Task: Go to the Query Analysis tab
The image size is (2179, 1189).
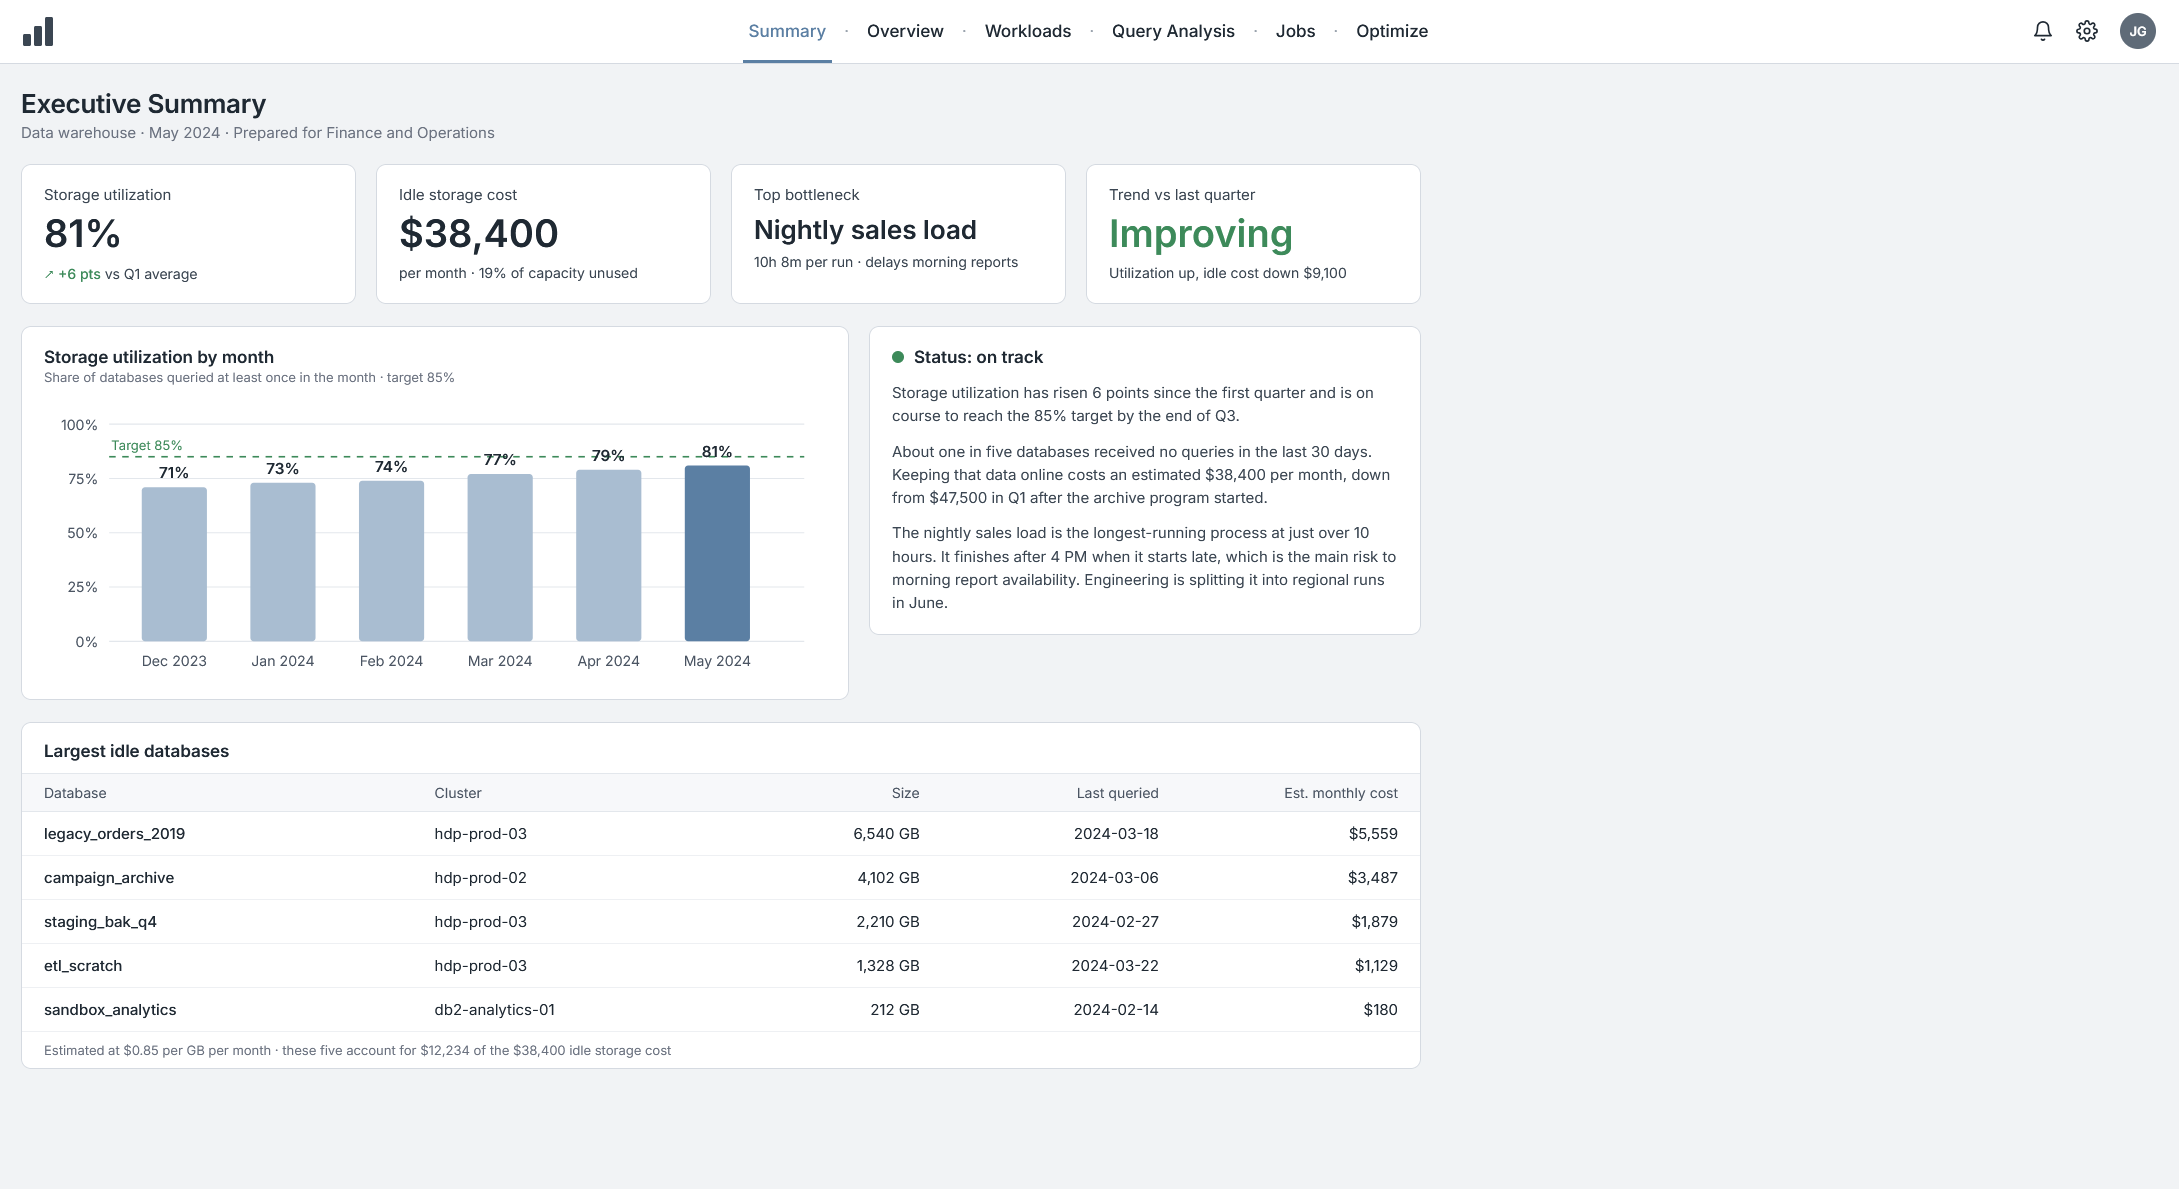Action: coord(1173,31)
